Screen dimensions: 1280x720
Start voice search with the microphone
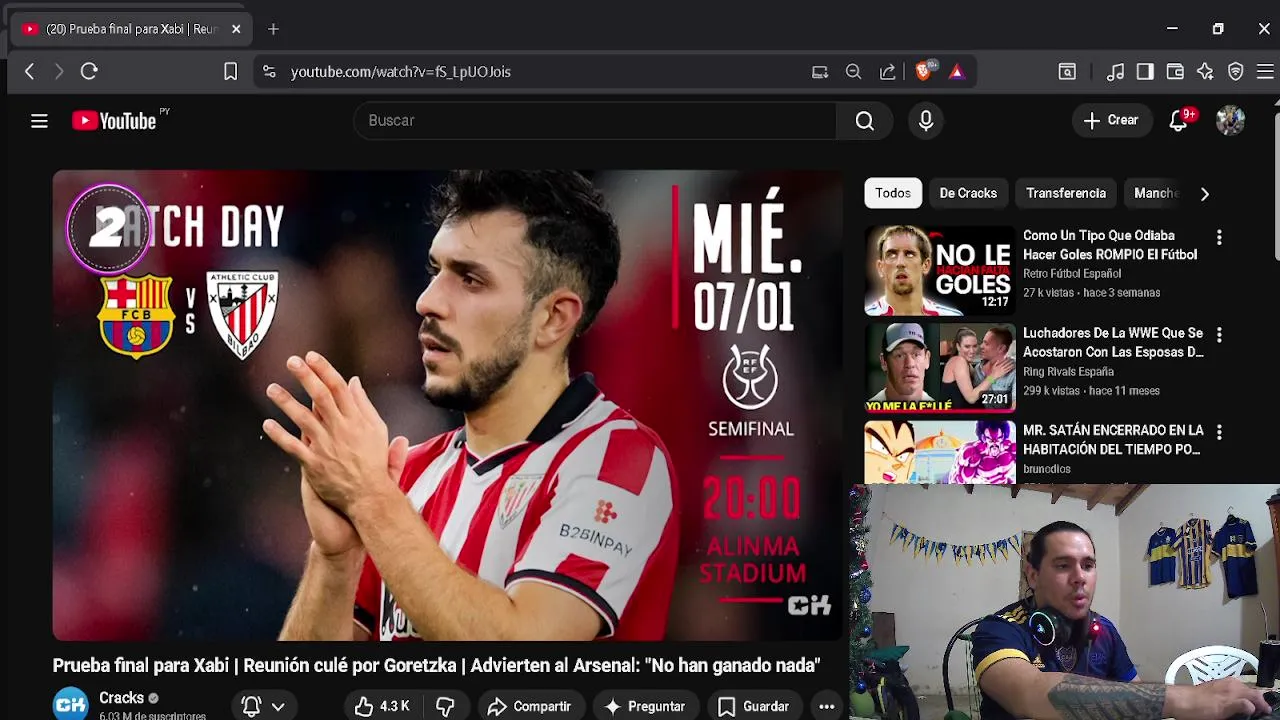coord(926,121)
